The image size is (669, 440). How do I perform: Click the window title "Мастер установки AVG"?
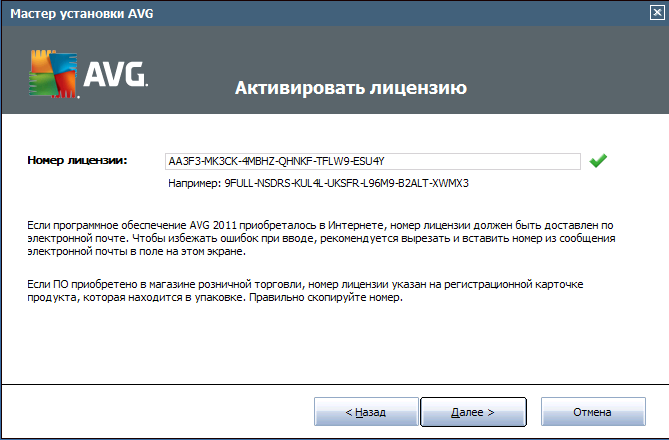tap(82, 14)
